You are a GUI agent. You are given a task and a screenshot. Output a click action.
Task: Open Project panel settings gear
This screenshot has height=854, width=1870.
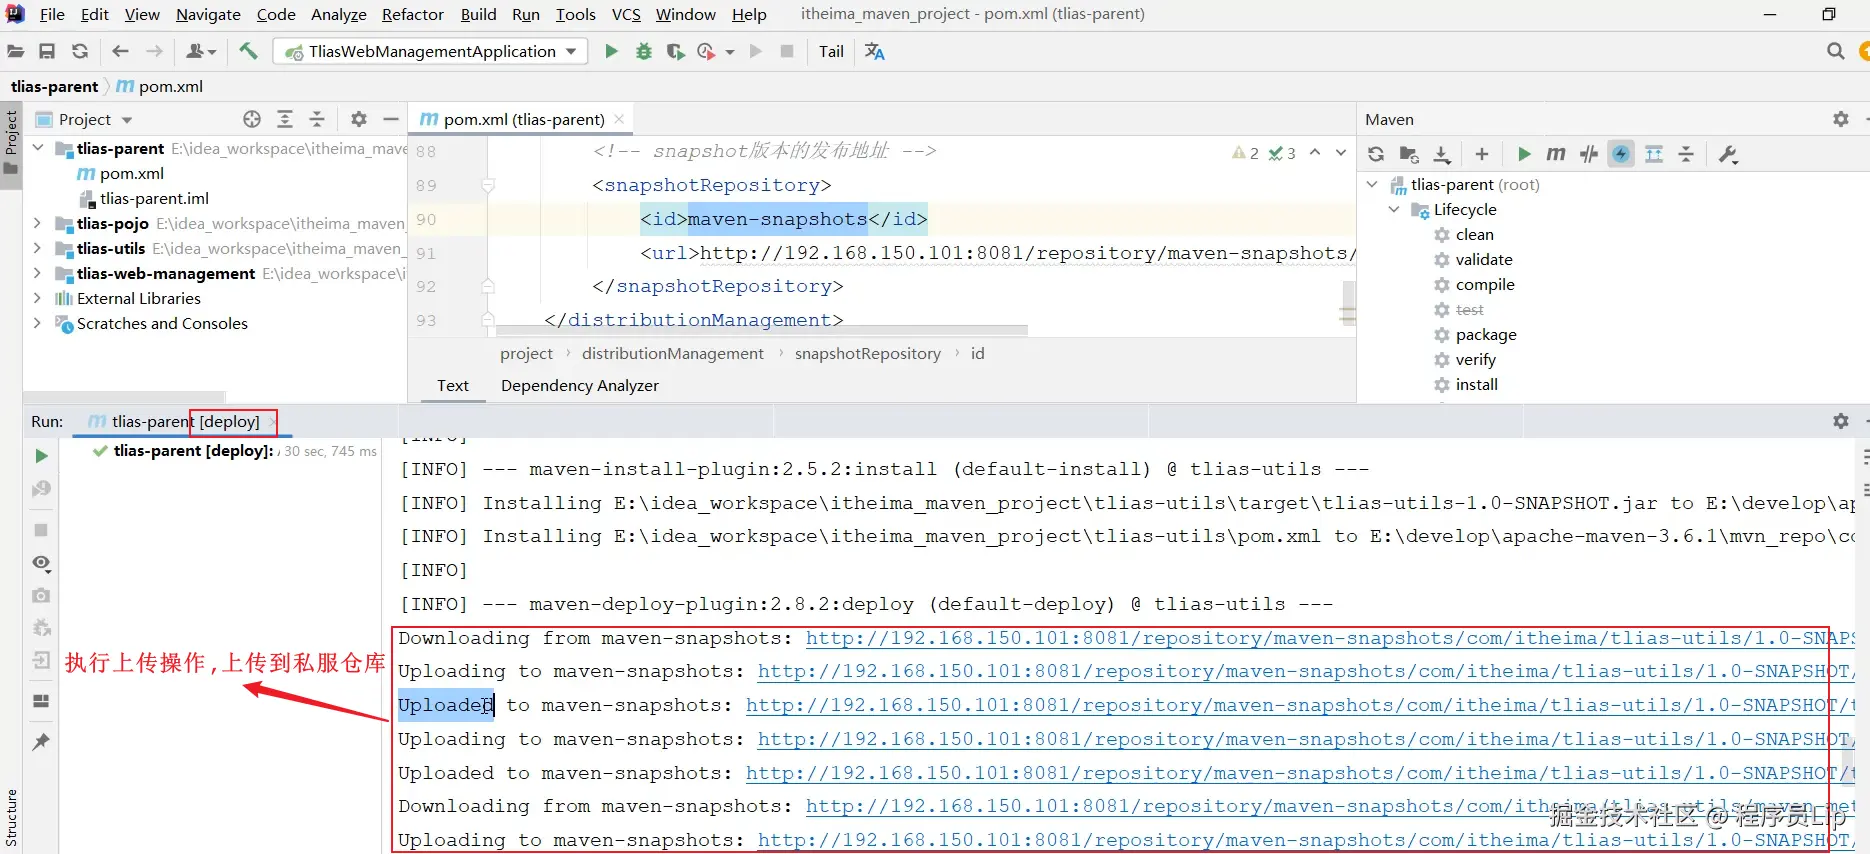[x=359, y=119]
